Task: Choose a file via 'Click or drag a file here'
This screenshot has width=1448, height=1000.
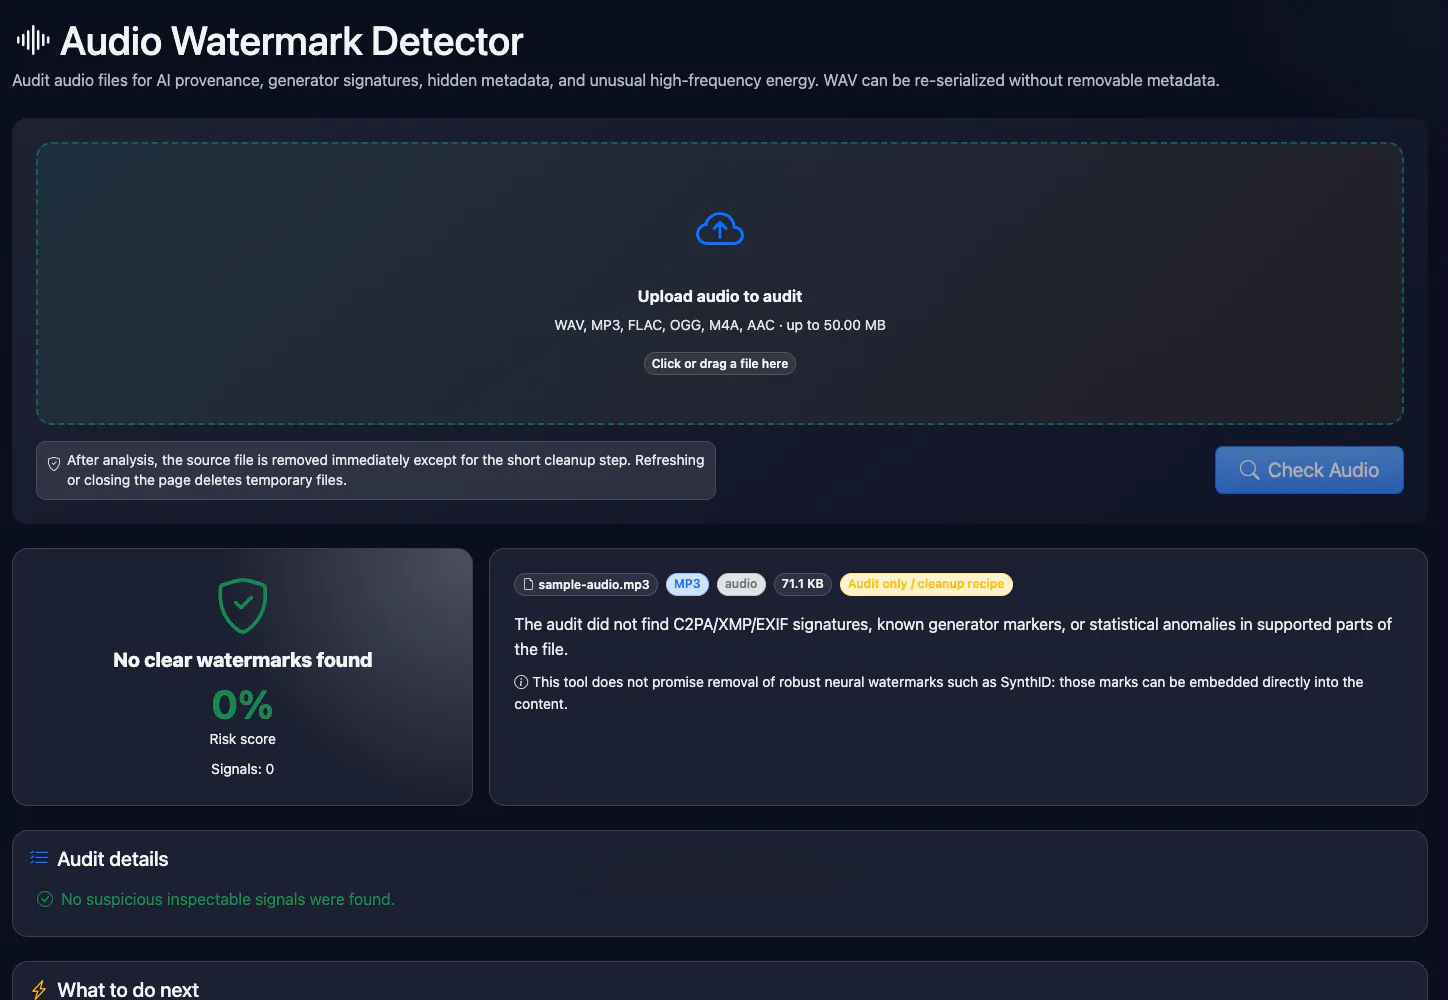Action: point(720,364)
